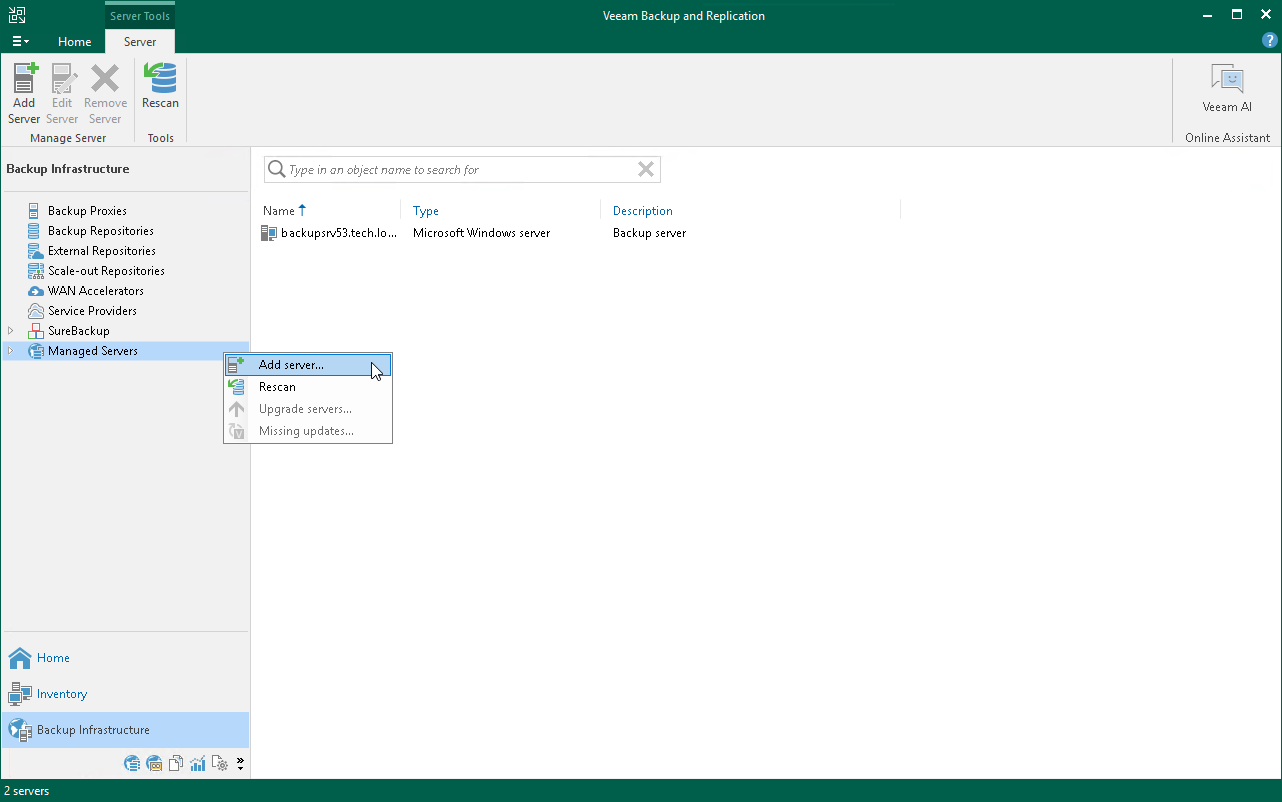The height and width of the screenshot is (802, 1282).
Task: Click the Microsoft Windows server type cell
Action: click(x=481, y=233)
